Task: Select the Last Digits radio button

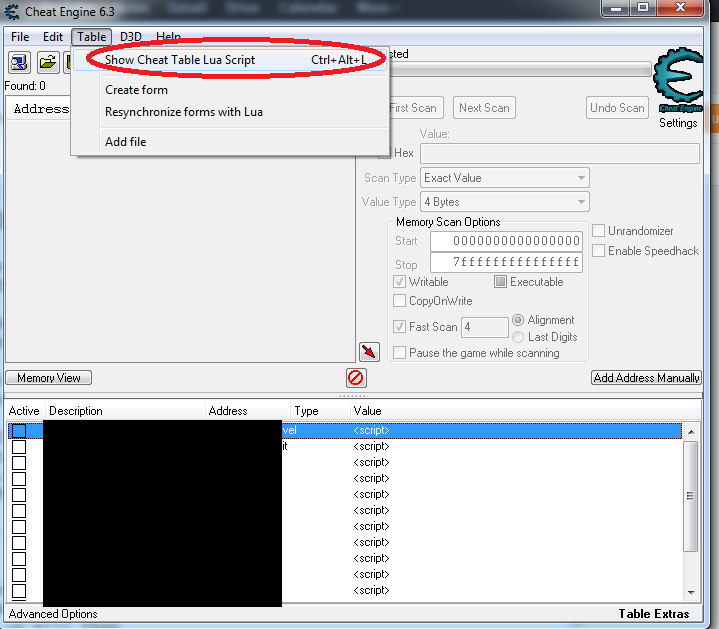Action: coord(518,337)
